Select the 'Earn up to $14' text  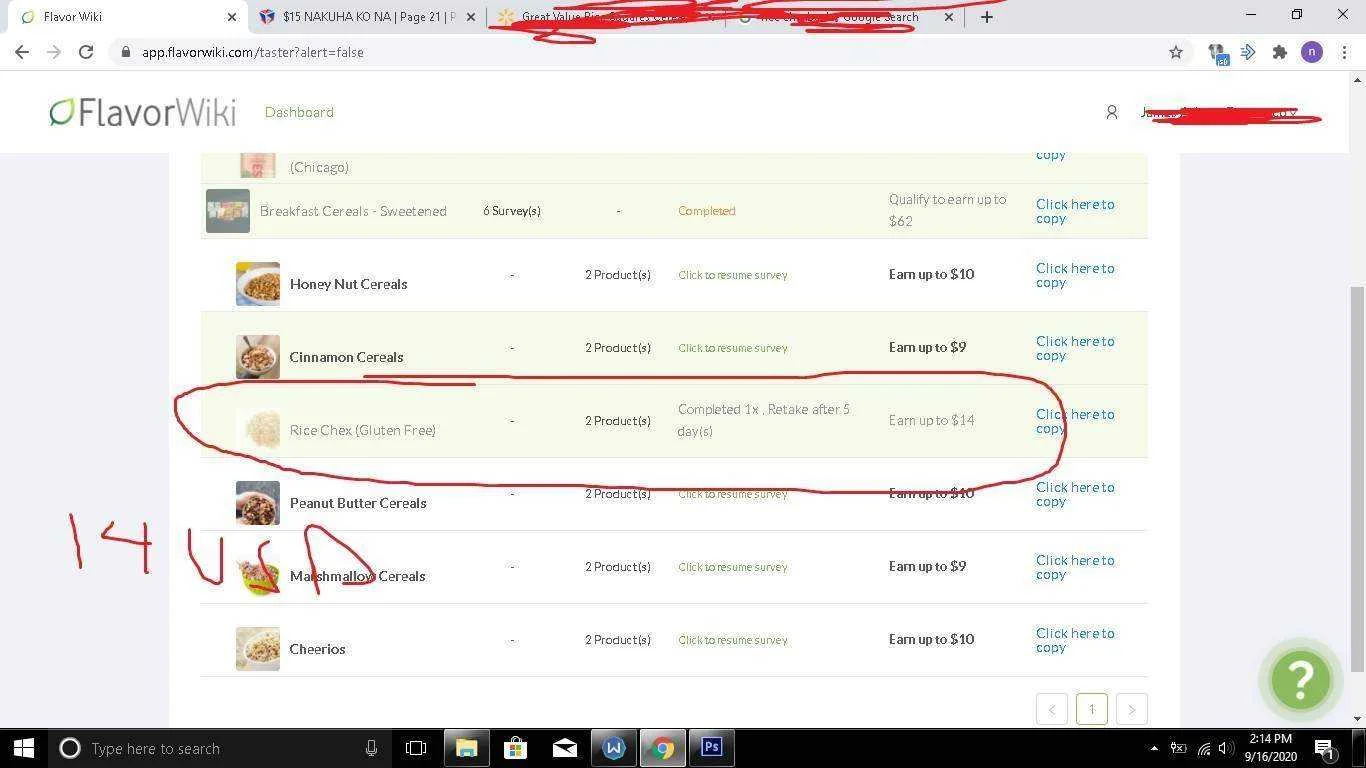pos(932,420)
